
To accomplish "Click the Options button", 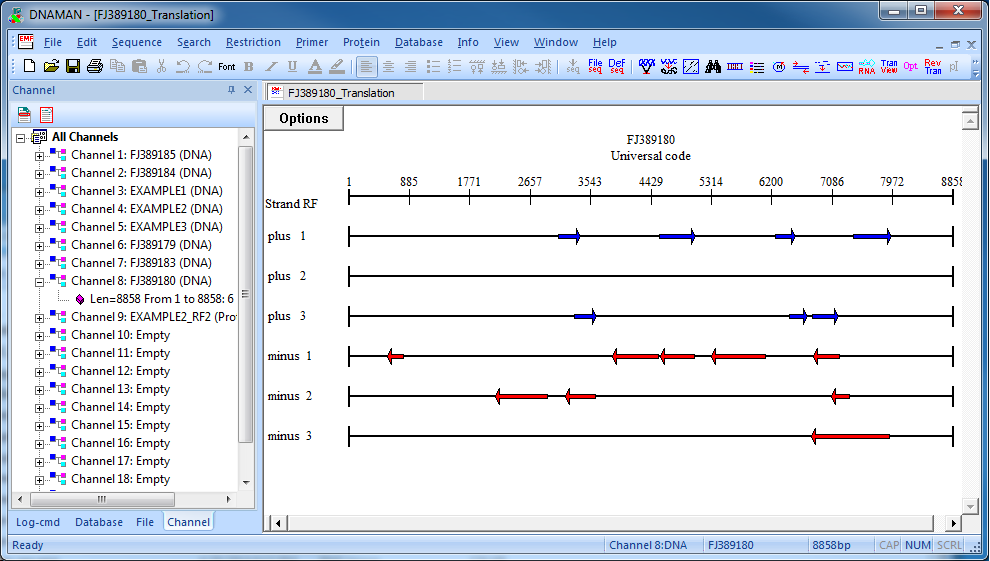I will (304, 119).
